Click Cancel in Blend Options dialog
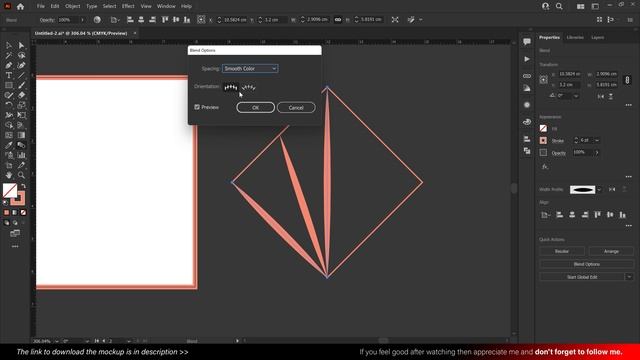 (x=296, y=107)
